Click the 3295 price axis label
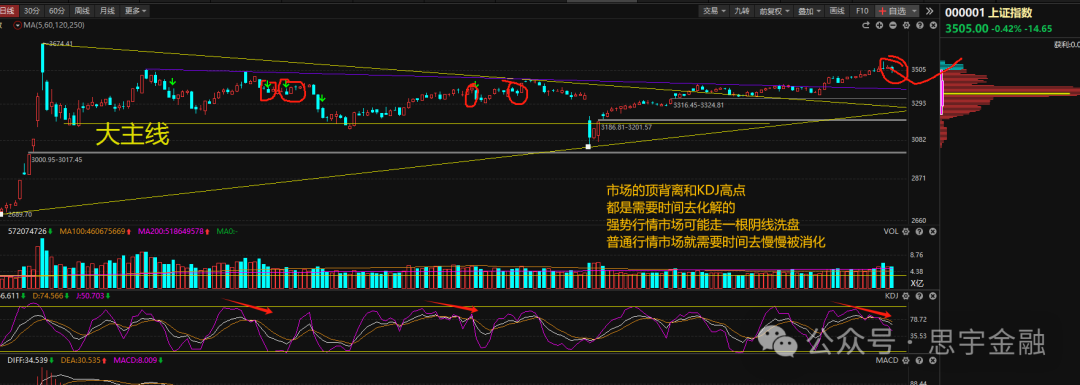Viewport: 1080px width, 385px height. coord(918,103)
